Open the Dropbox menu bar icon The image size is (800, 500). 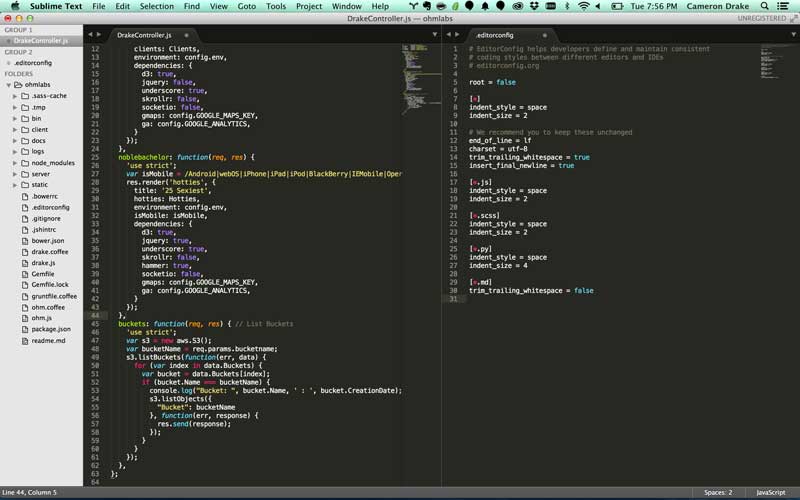click(534, 6)
